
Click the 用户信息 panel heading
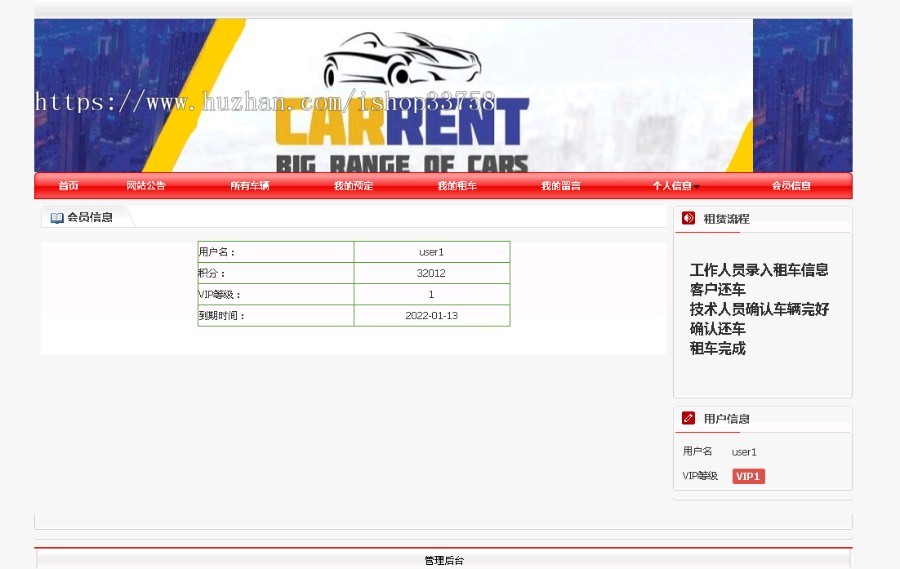tap(726, 419)
